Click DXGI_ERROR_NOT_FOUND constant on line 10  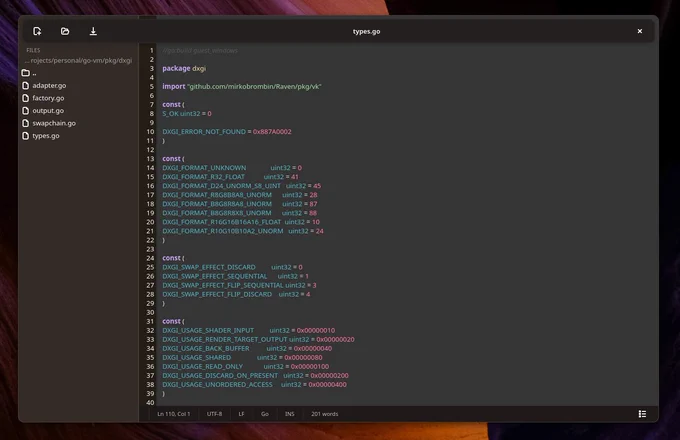point(204,131)
